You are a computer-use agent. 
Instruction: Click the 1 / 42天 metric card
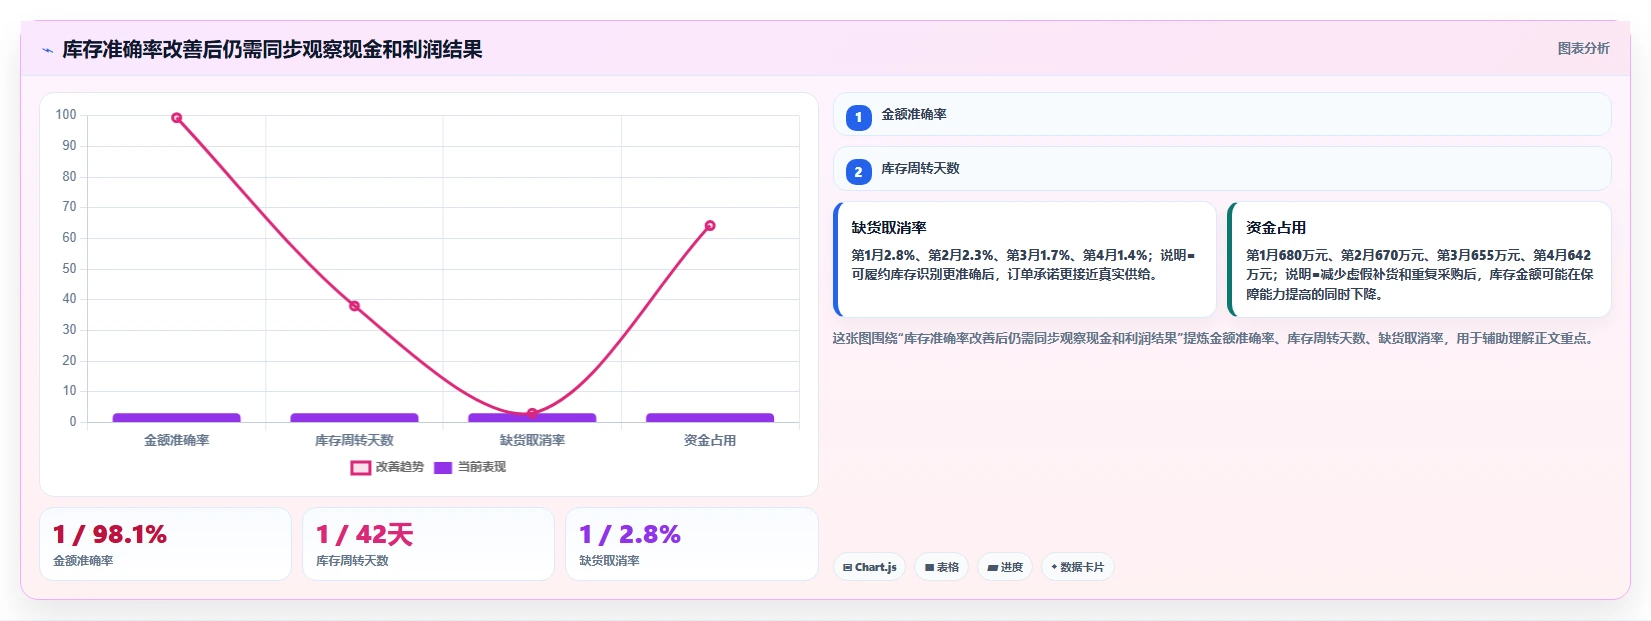(428, 544)
